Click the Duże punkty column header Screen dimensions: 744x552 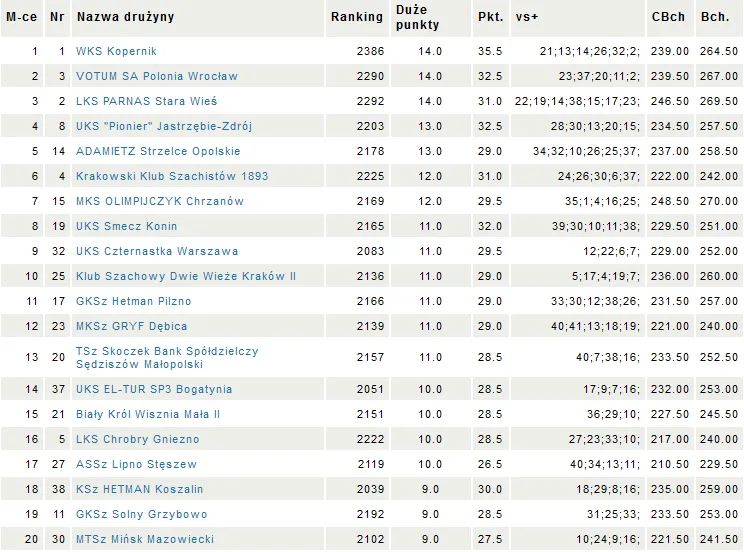[417, 17]
